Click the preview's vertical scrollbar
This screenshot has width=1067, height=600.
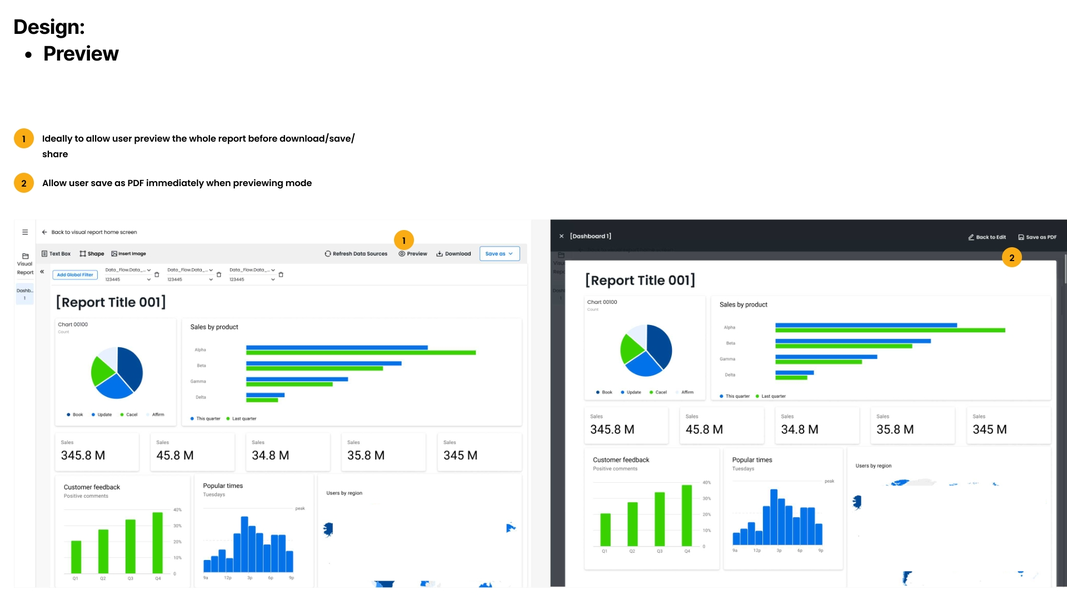pos(1064,269)
